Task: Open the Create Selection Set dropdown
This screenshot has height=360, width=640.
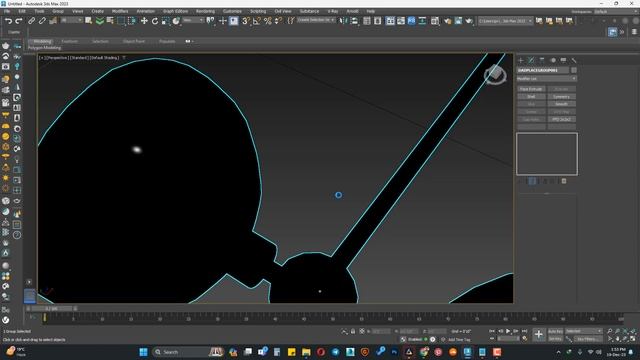Action: [x=316, y=20]
